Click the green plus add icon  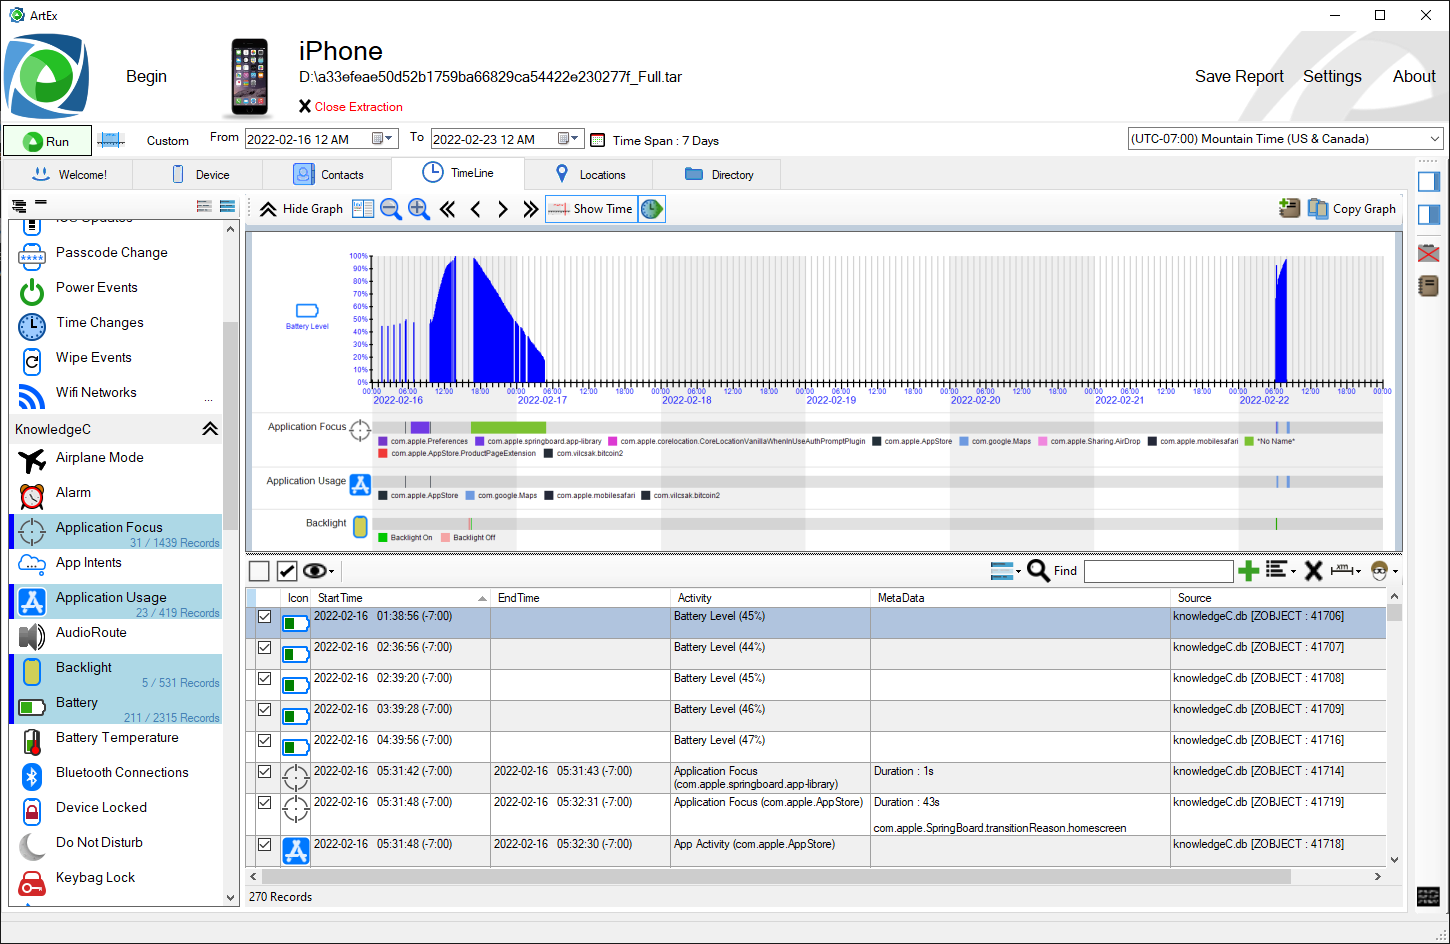pyautogui.click(x=1248, y=571)
